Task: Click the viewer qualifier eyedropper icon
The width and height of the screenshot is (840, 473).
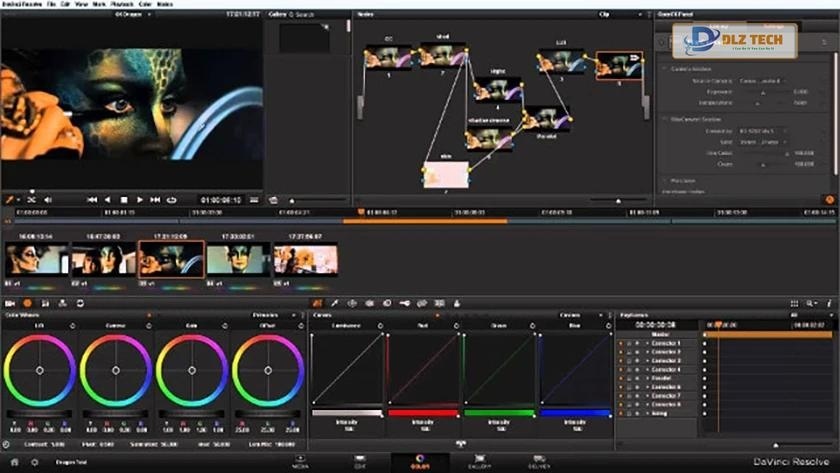Action: 9,200
